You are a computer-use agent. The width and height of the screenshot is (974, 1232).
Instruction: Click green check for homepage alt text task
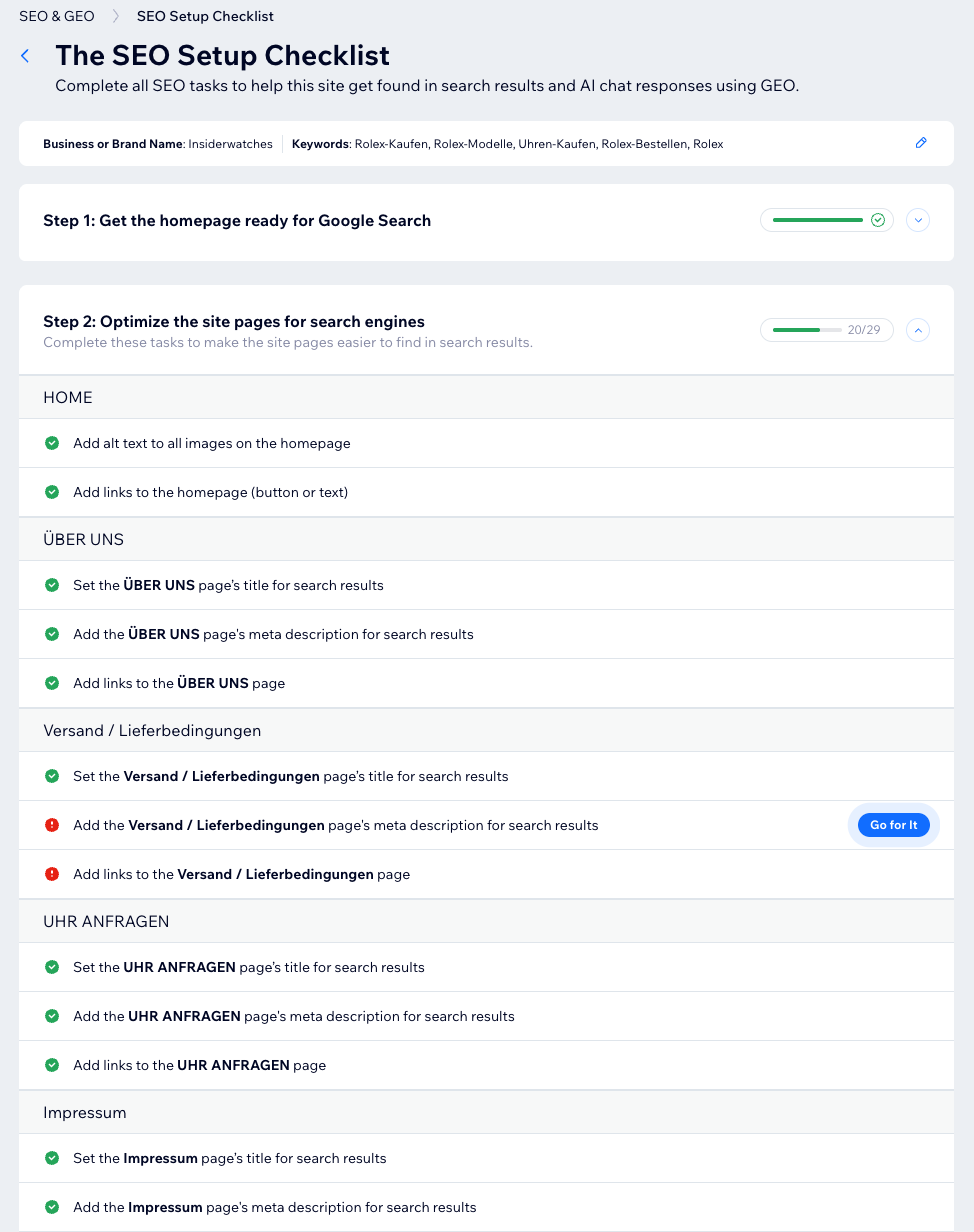[52, 443]
